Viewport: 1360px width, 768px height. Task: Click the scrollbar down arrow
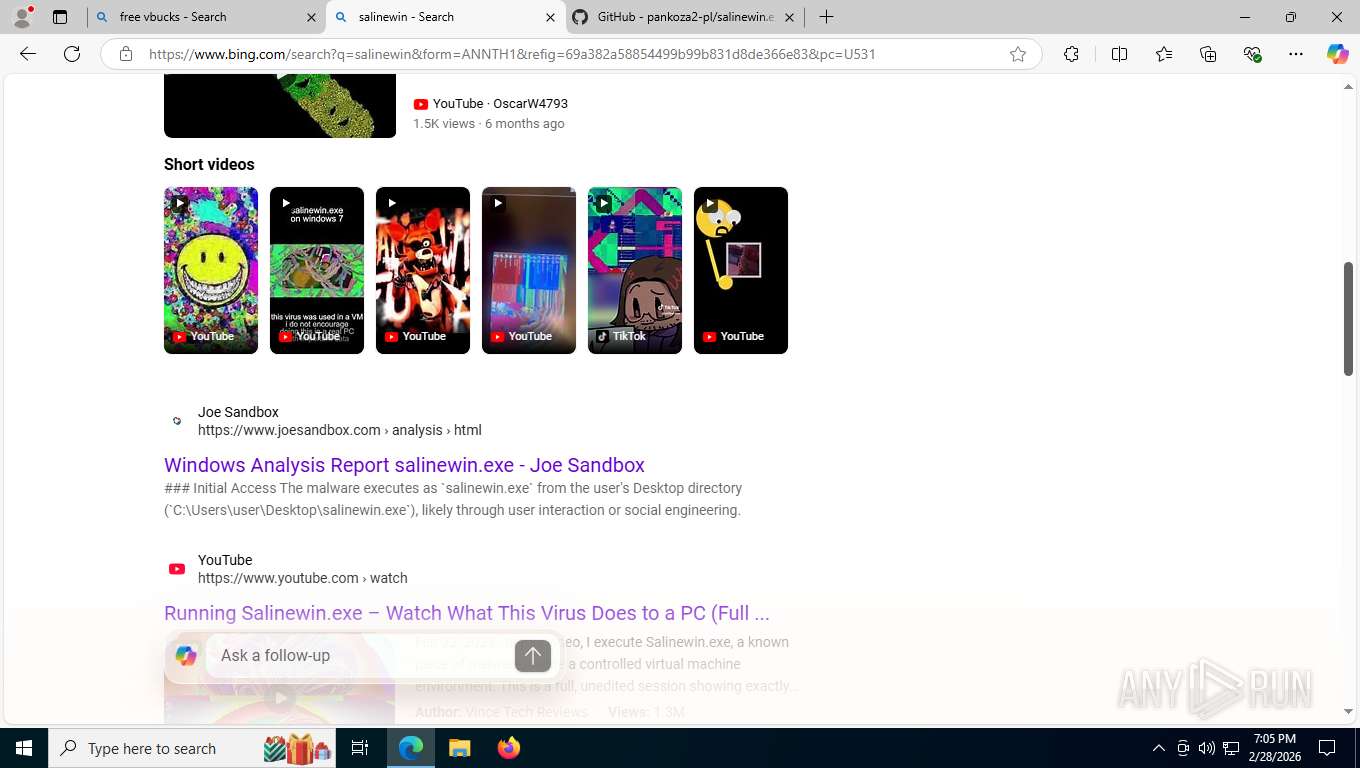[x=1348, y=712]
